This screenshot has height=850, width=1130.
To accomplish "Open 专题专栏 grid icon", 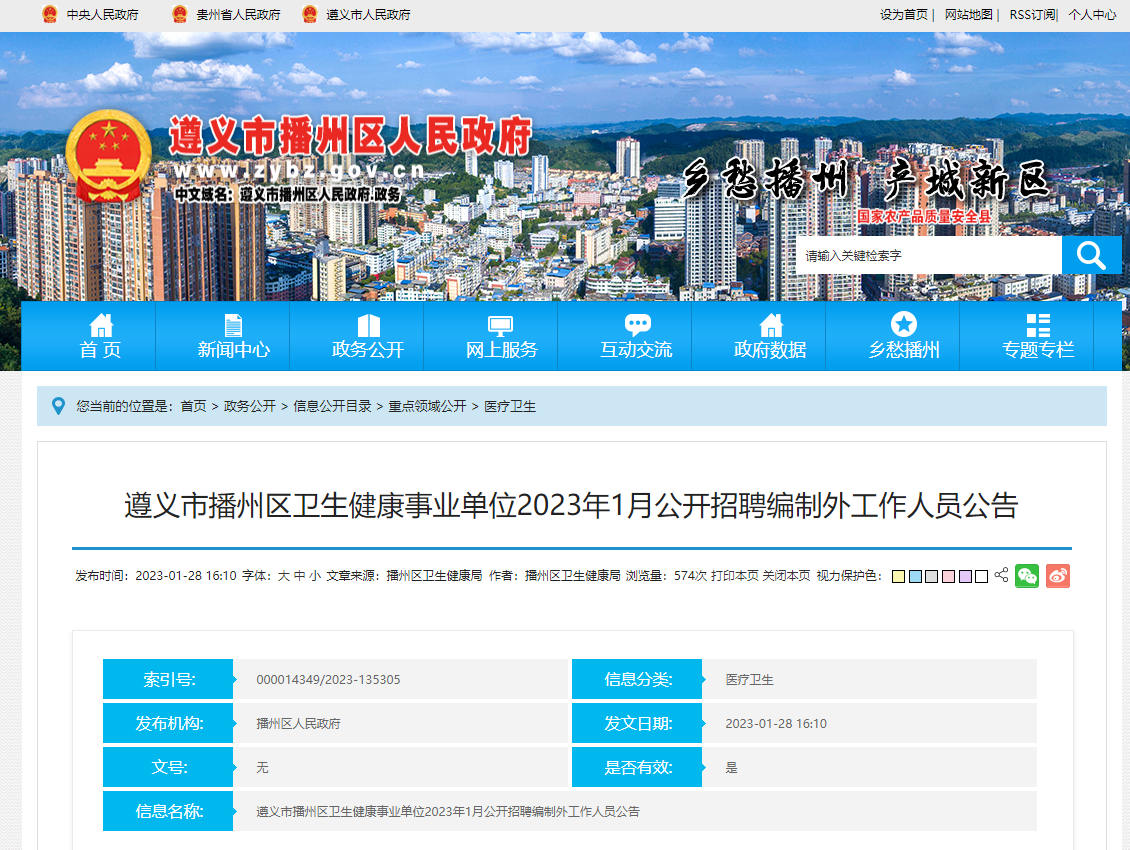I will pyautogui.click(x=1038, y=325).
